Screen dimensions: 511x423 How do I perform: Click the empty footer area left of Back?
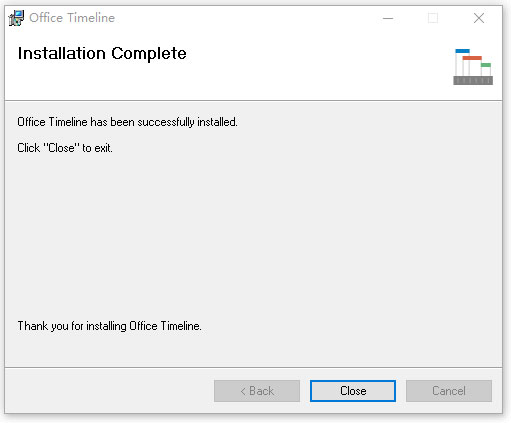pos(109,391)
